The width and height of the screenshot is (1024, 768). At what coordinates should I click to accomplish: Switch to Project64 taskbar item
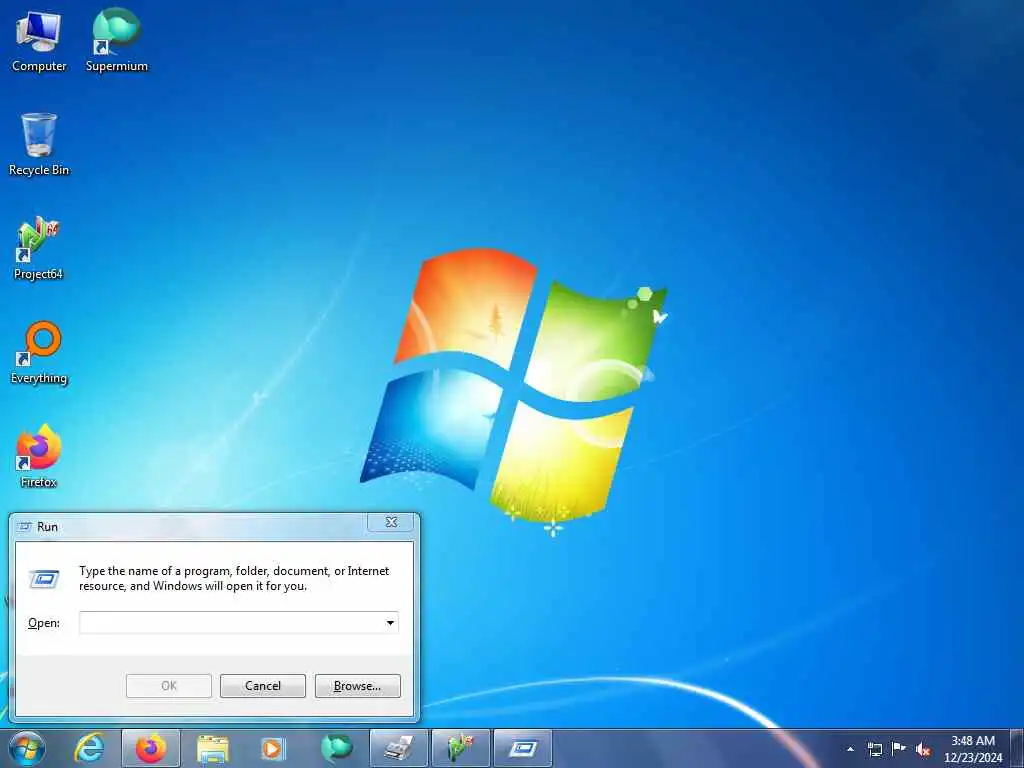(x=460, y=748)
